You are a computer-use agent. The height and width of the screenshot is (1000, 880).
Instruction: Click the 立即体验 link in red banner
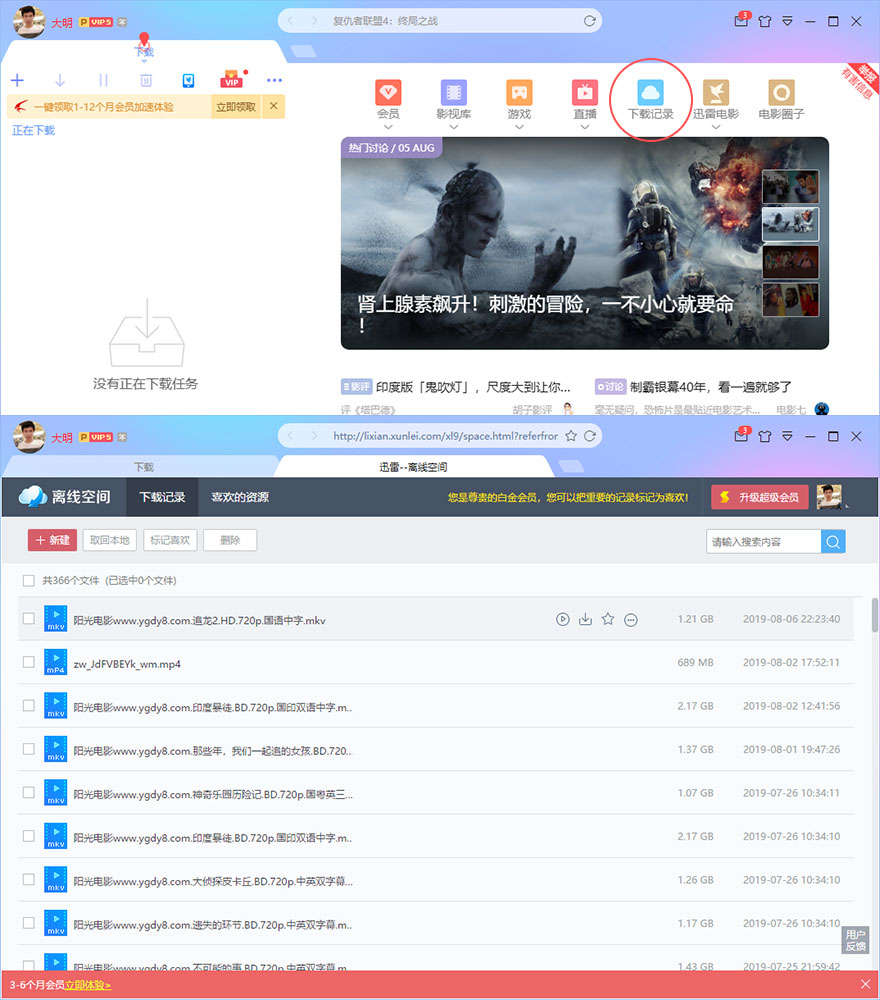tap(88, 985)
